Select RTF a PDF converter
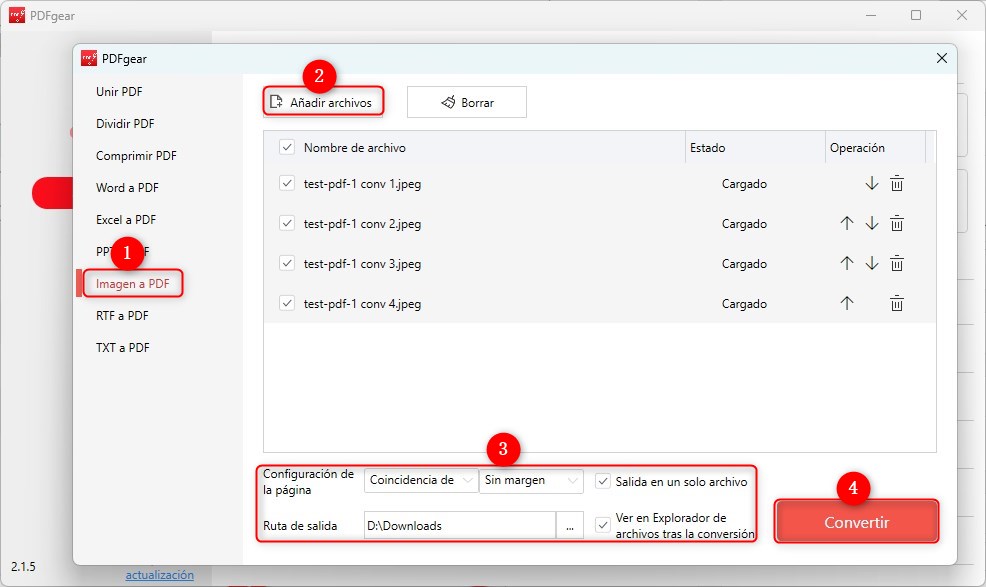The height and width of the screenshot is (587, 986). [122, 316]
